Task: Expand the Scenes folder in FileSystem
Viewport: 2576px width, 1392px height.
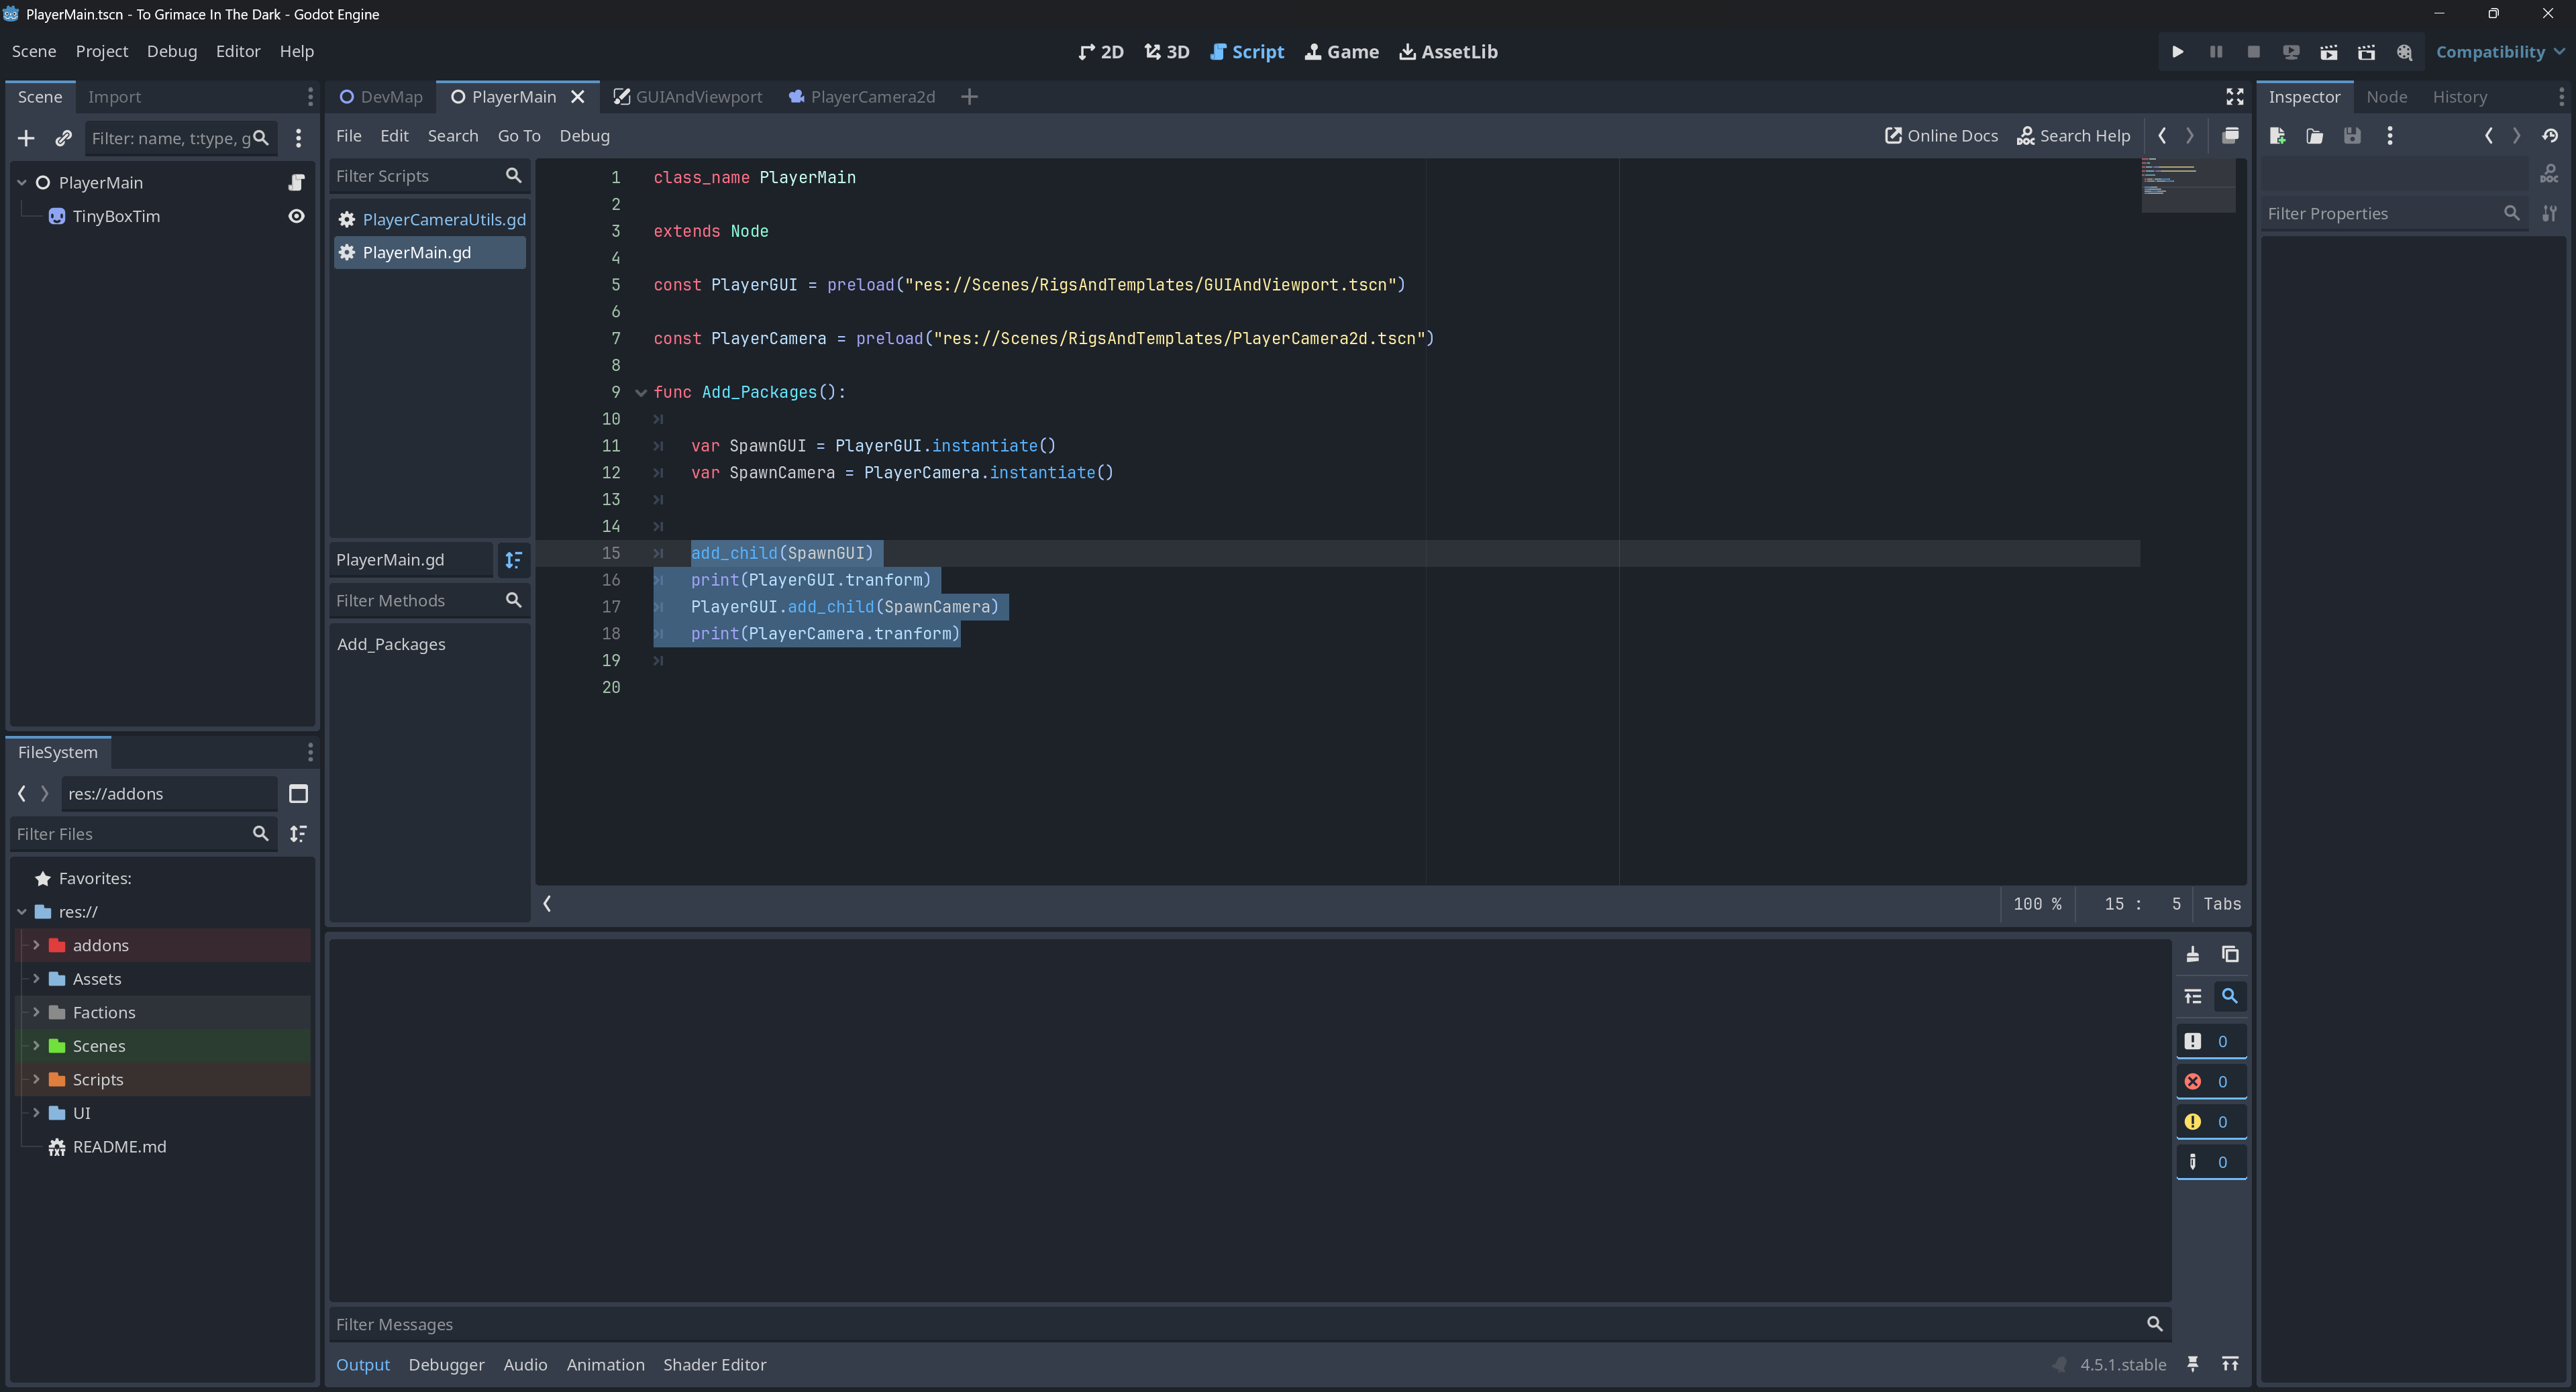Action: [36, 1046]
